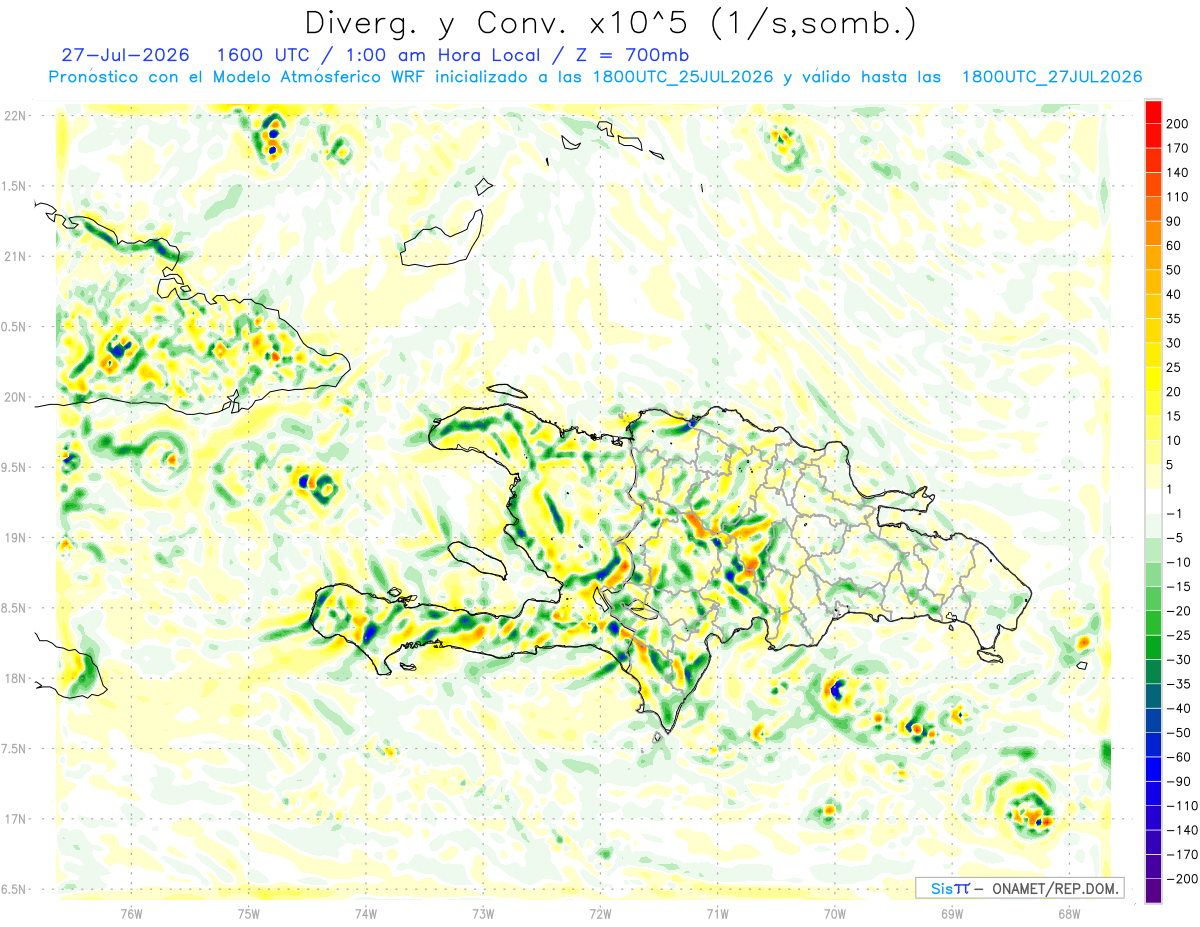This screenshot has height=927, width=1200.
Task: Click the -140 color scale value
Action: (1182, 830)
